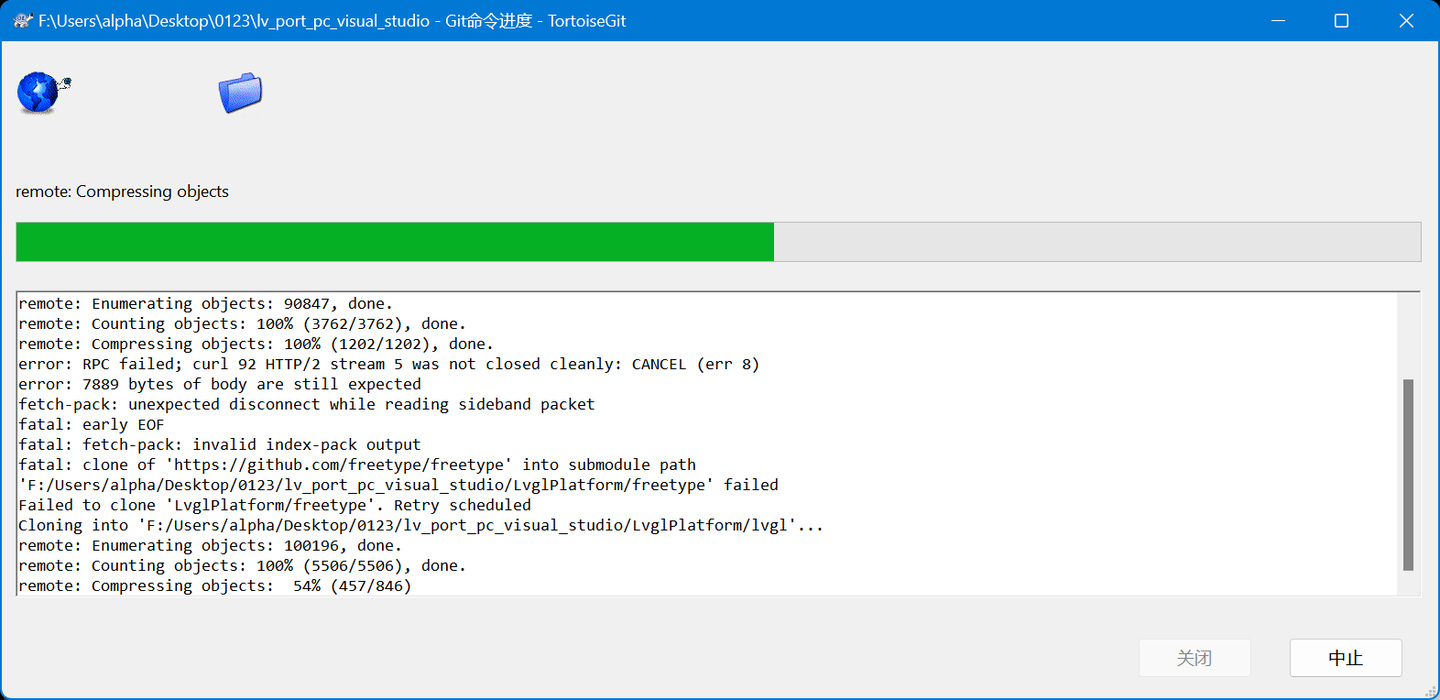This screenshot has width=1440, height=700.
Task: Click the 'fatal: early EOF' log line
Action: pos(91,424)
